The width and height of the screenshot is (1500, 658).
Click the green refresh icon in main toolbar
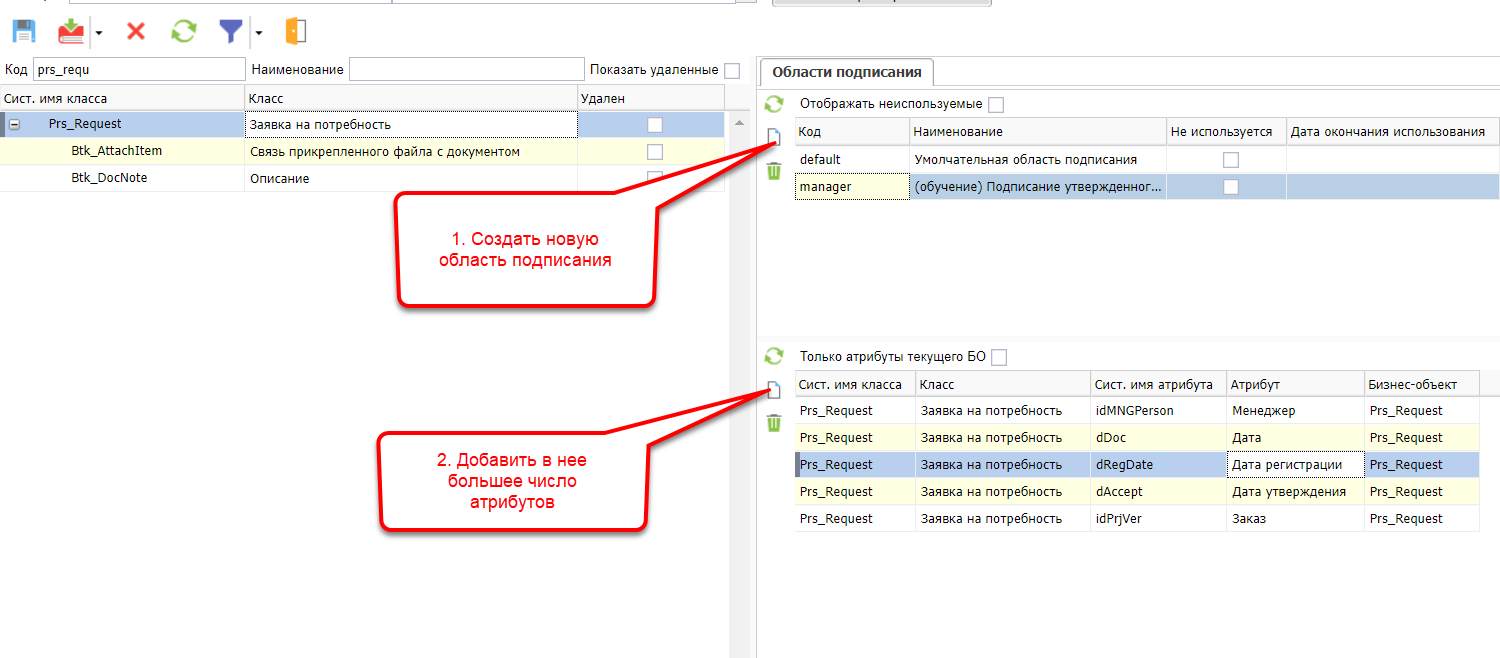(x=183, y=31)
